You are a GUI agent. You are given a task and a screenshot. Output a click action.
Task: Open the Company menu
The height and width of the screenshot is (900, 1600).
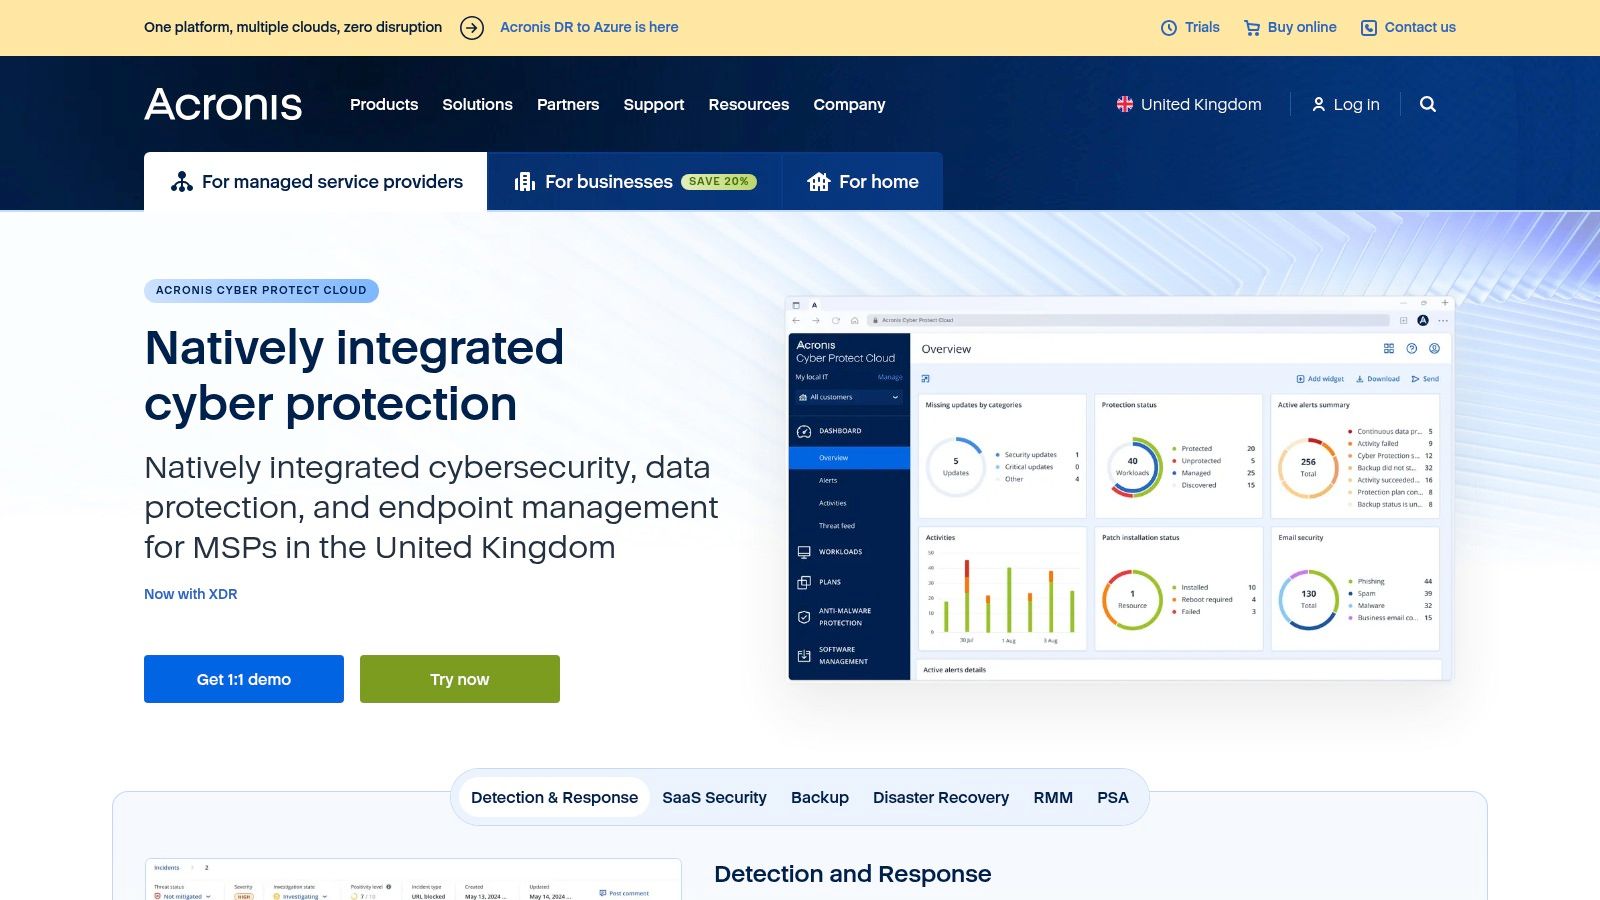tap(849, 104)
